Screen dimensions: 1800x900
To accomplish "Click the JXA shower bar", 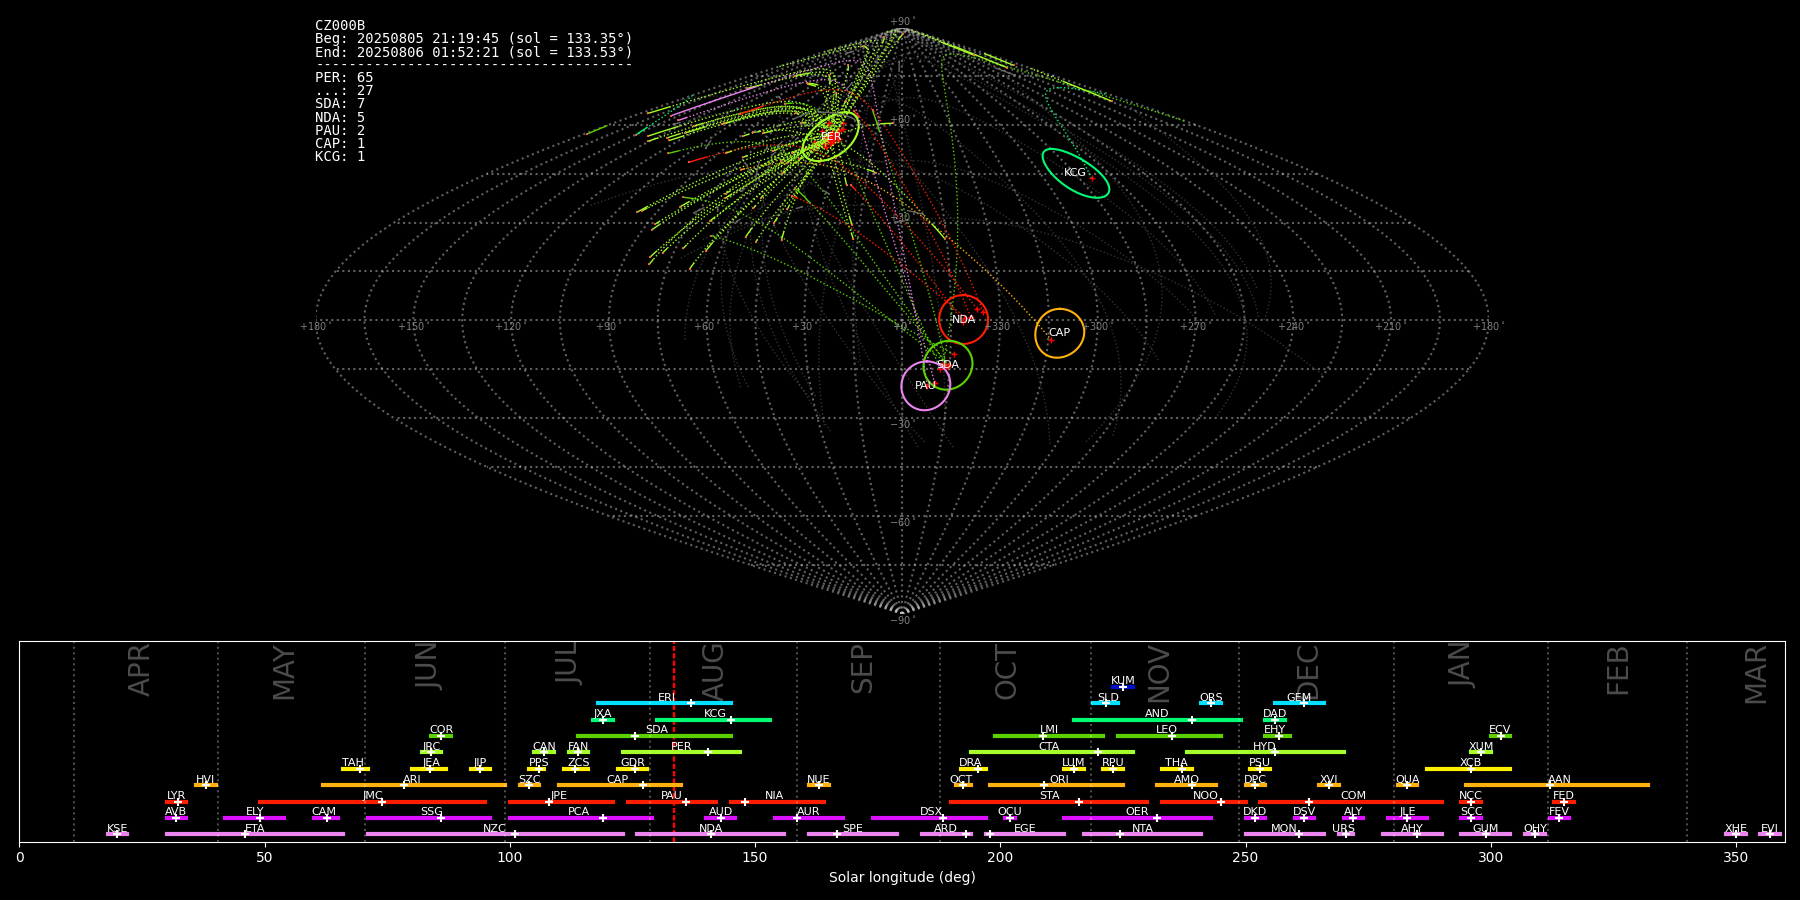I will (x=603, y=720).
